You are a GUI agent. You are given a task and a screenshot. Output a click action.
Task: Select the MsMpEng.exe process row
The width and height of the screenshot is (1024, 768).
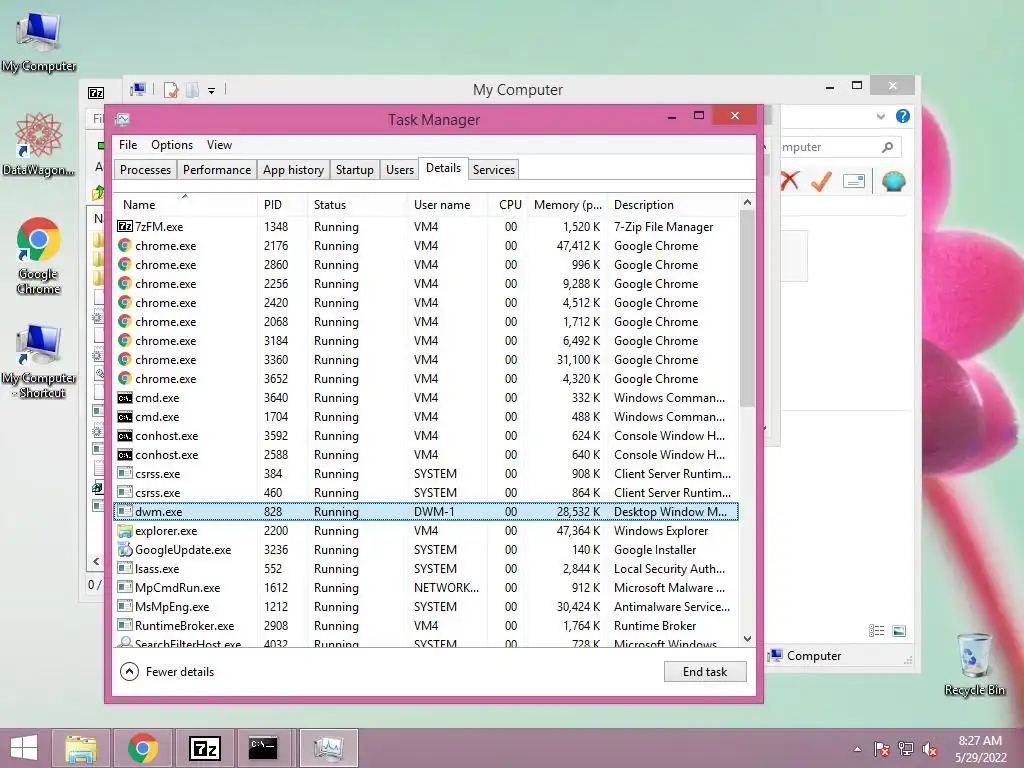pyautogui.click(x=426, y=607)
